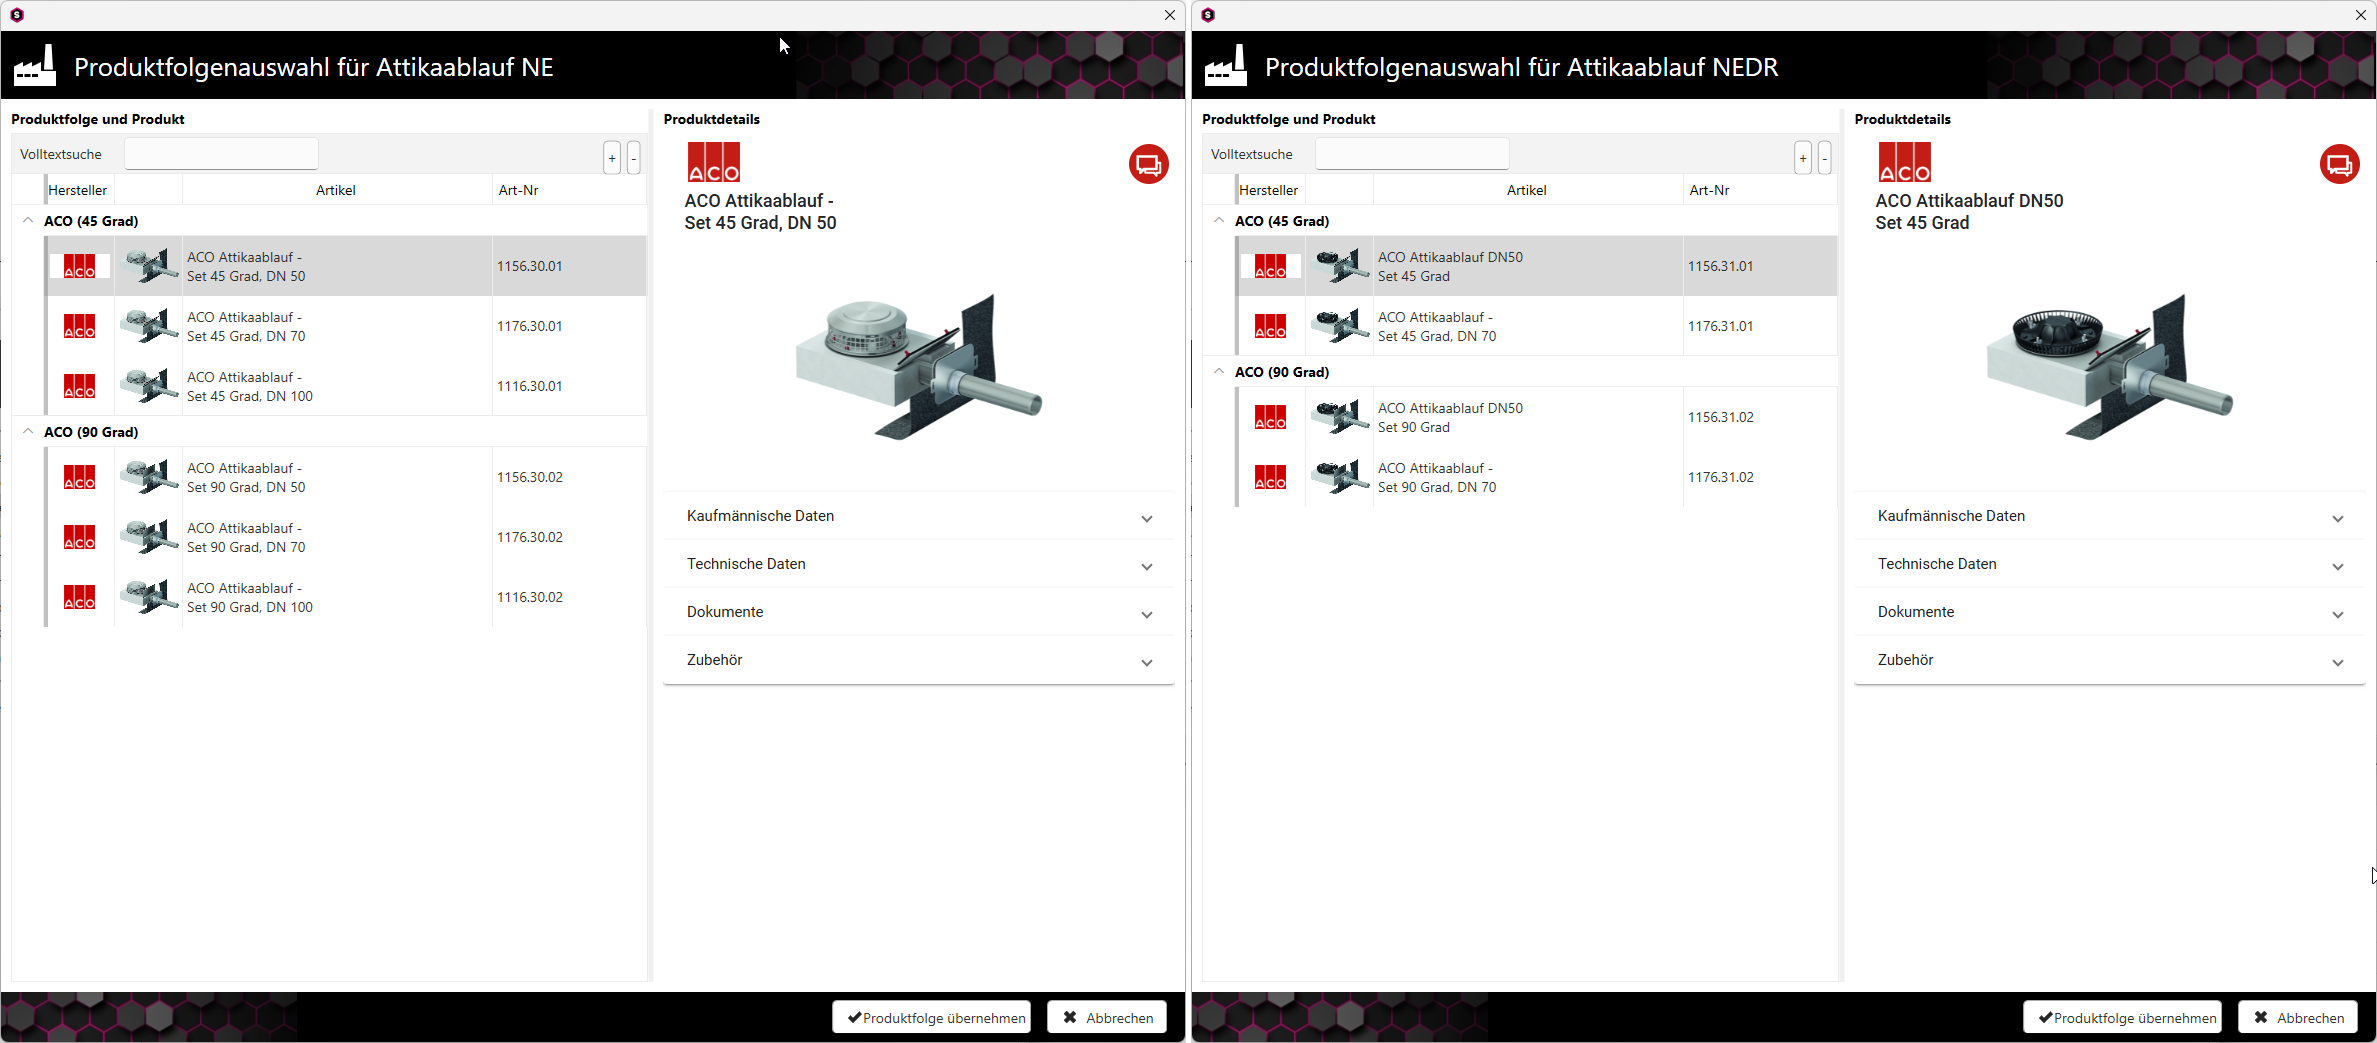Click ACO logo in row 1156.31.02
The image size is (2377, 1043).
1271,417
